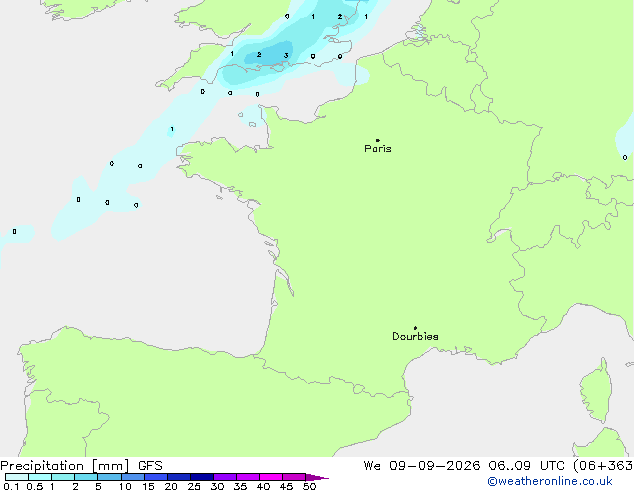This screenshot has height=490, width=634.
Task: Pick the 25–30 mm dark navy legend swatch
Action: click(x=202, y=477)
